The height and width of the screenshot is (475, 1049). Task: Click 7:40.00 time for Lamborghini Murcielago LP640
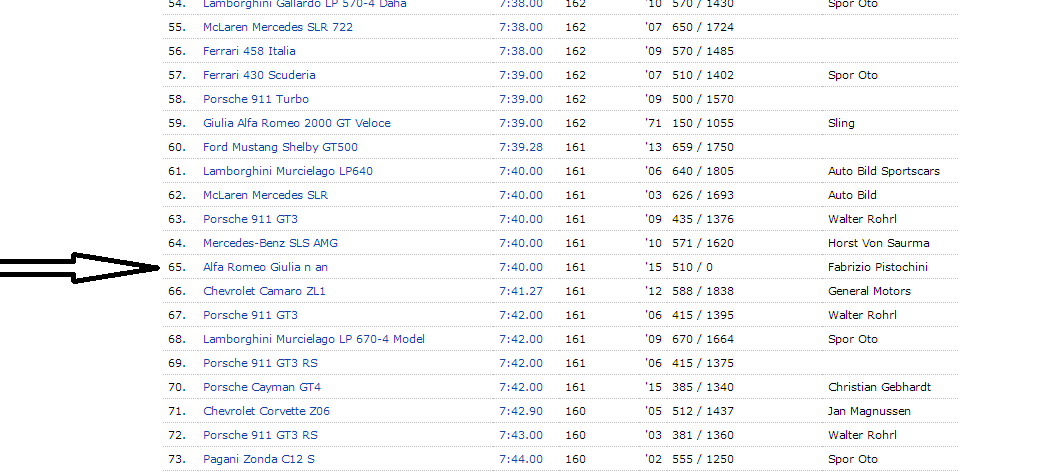click(520, 172)
